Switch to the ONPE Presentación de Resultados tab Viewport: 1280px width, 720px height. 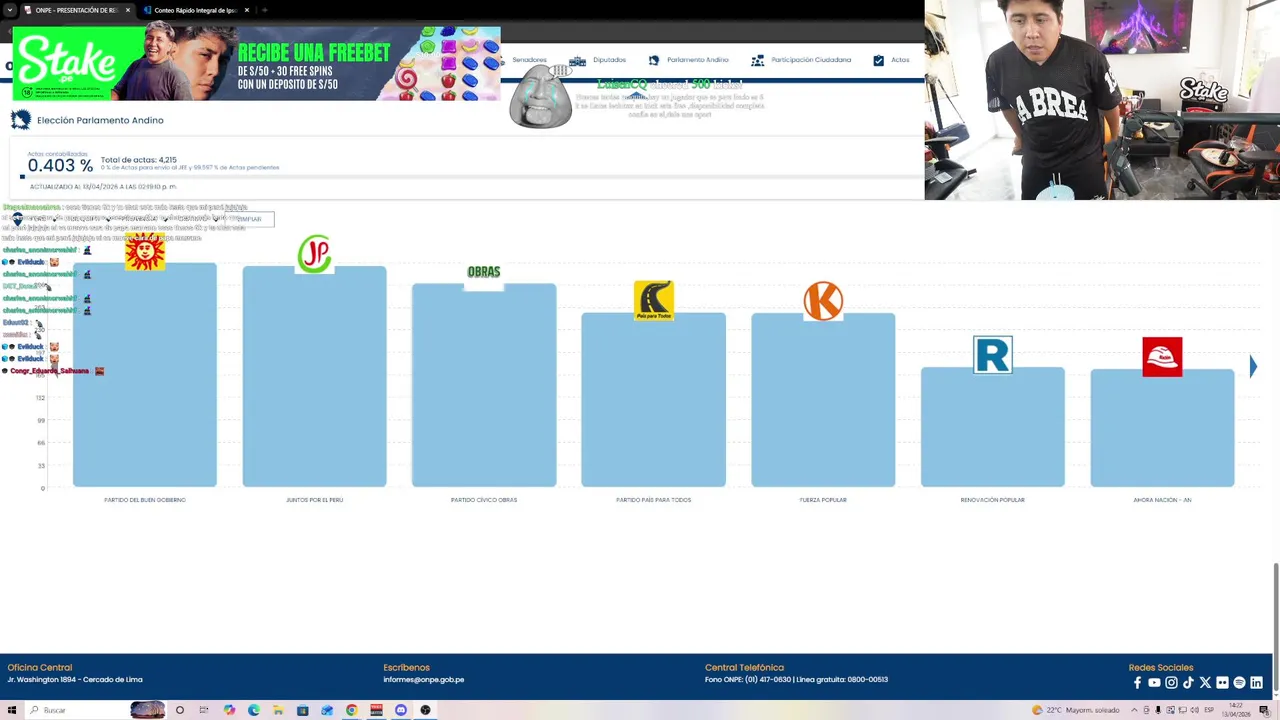(x=75, y=10)
